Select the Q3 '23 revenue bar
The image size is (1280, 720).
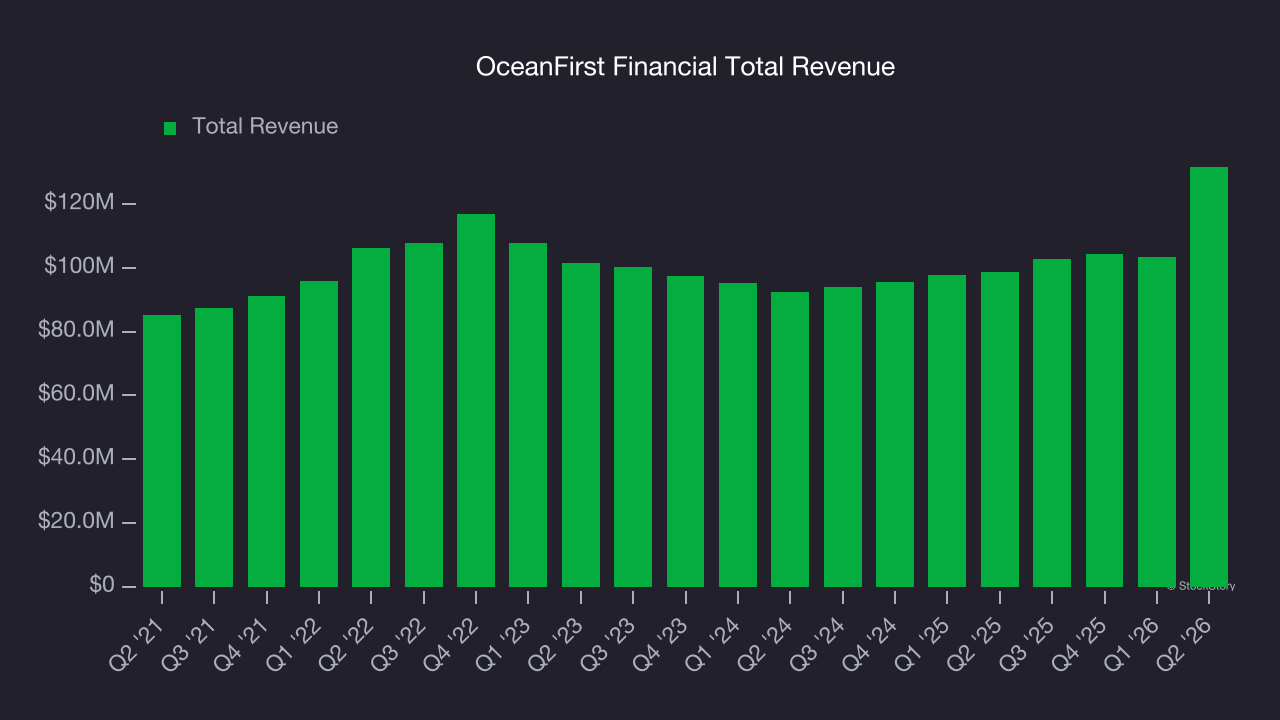click(x=633, y=427)
